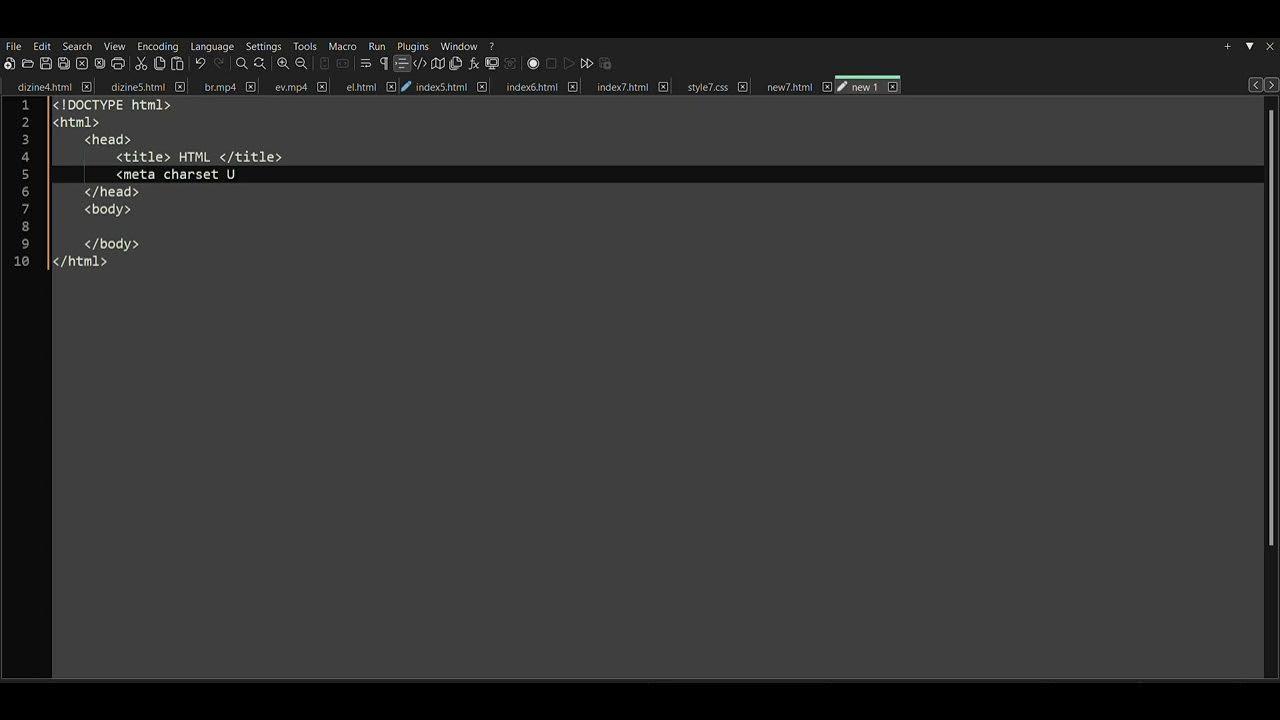Open the Search menu
This screenshot has width=1280, height=720.
pyautogui.click(x=77, y=46)
